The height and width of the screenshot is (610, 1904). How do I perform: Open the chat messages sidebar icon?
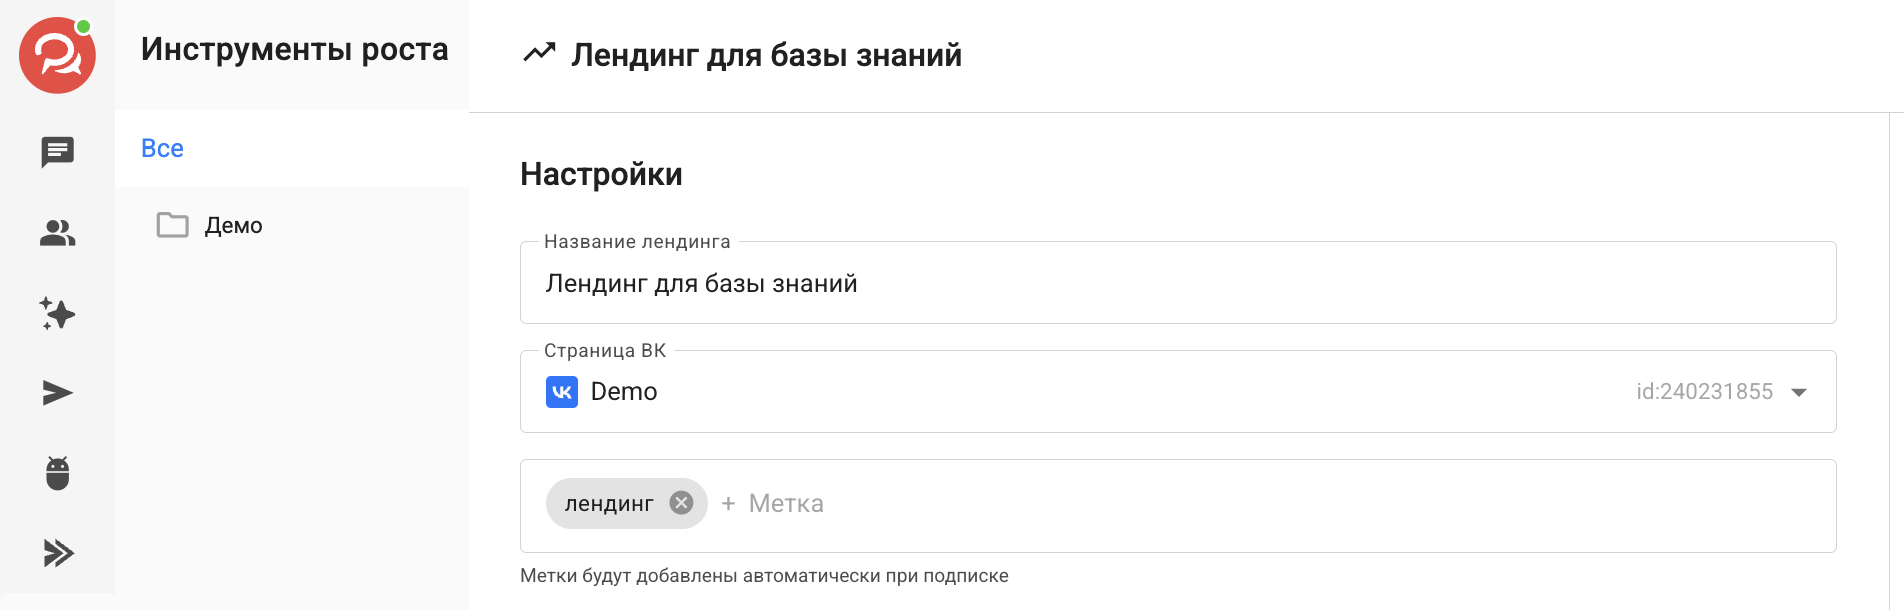click(57, 152)
